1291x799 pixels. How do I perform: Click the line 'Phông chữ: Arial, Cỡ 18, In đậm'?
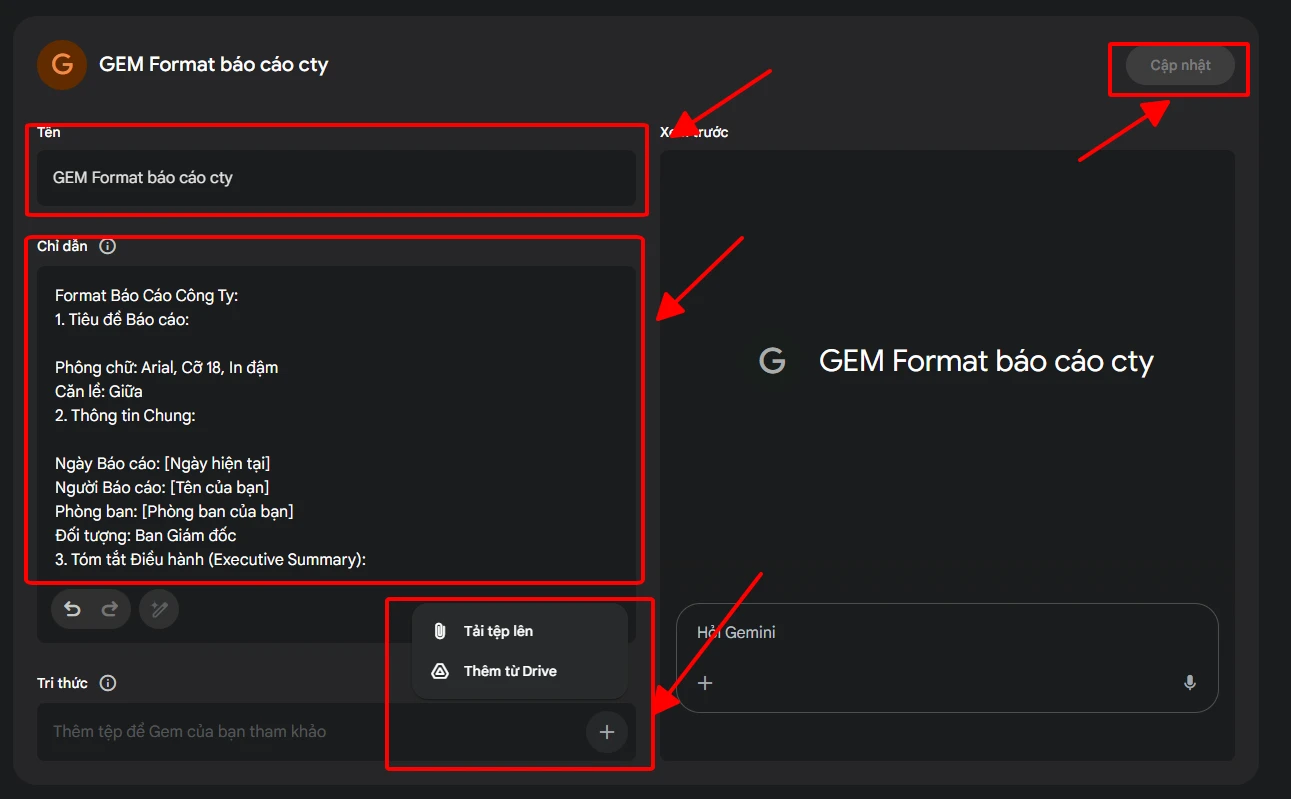click(x=167, y=368)
